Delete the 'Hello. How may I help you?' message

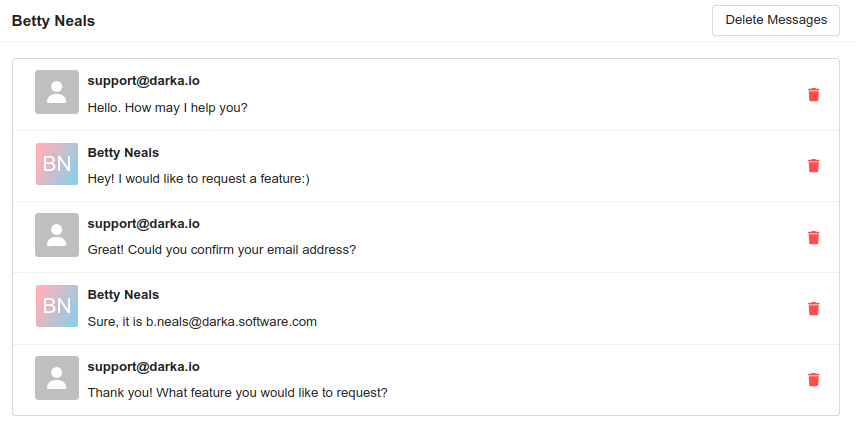[x=814, y=95]
